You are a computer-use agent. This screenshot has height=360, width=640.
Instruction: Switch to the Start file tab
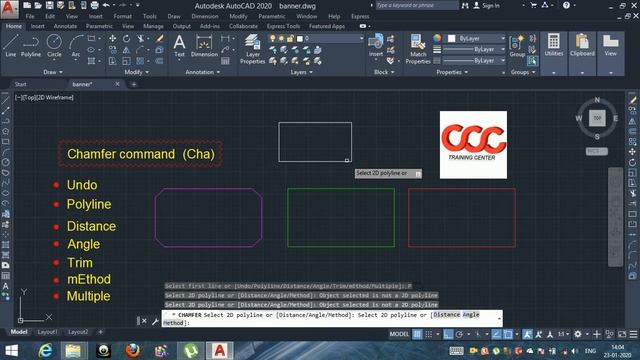[20, 84]
